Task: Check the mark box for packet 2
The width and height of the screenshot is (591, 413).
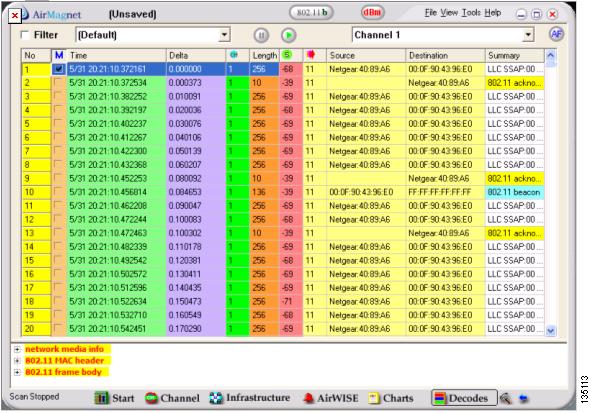Action: 59,83
